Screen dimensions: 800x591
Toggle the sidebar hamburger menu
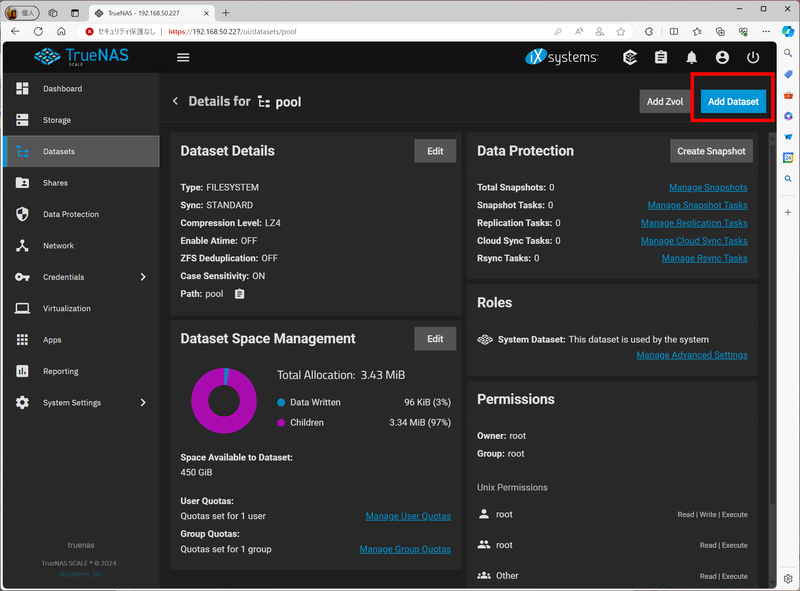point(183,57)
